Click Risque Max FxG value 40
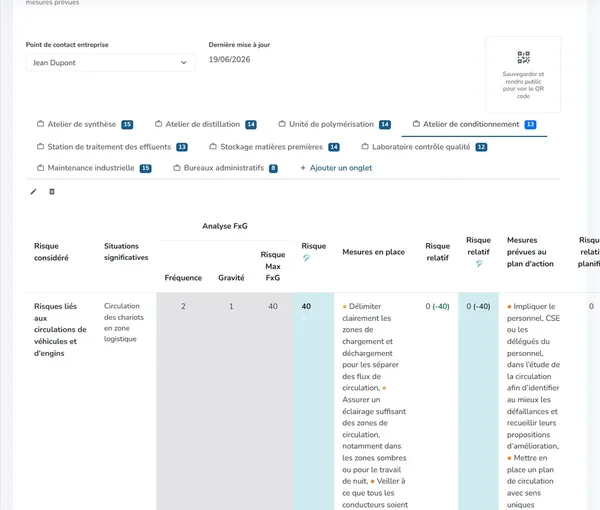Image resolution: width=600 pixels, height=510 pixels. [x=273, y=306]
